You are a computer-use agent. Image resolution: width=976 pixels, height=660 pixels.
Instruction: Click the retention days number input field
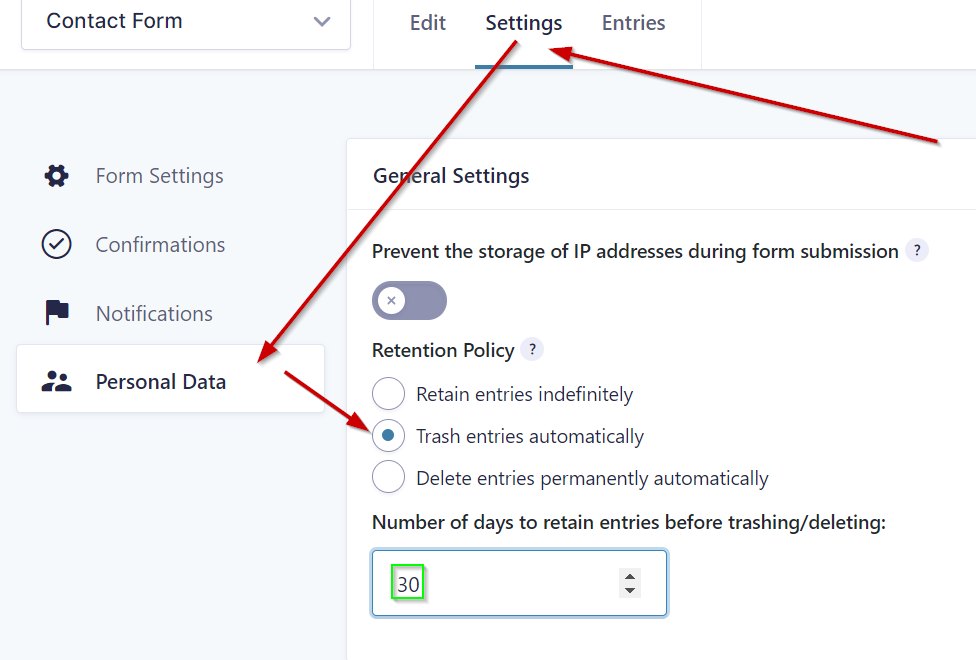[500, 583]
